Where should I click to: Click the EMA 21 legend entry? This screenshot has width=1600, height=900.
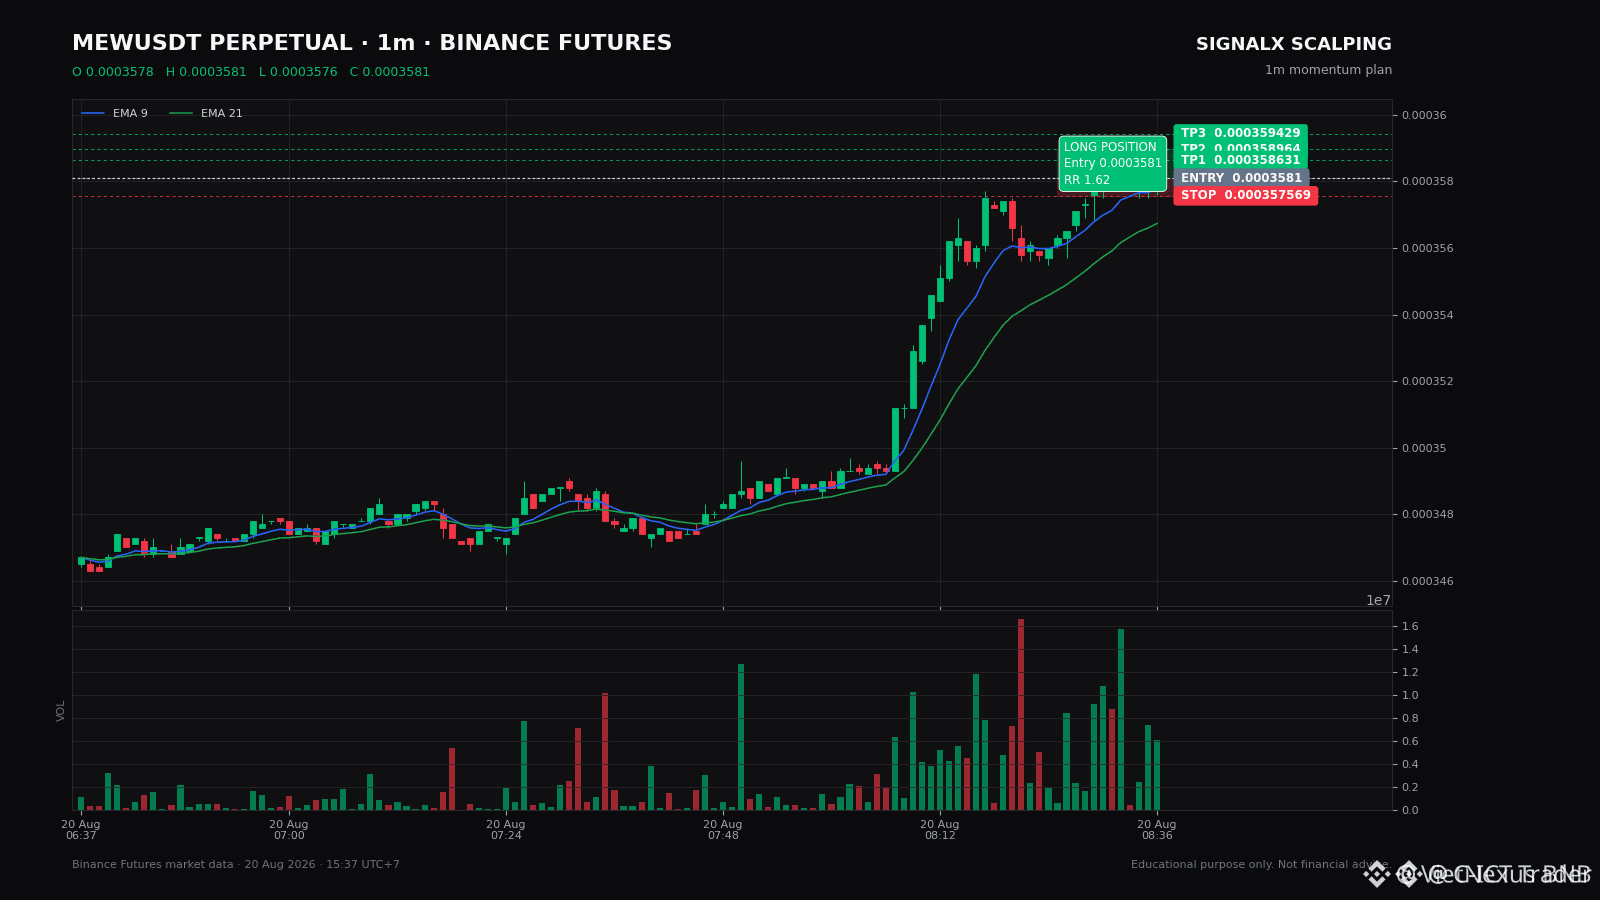[206, 114]
